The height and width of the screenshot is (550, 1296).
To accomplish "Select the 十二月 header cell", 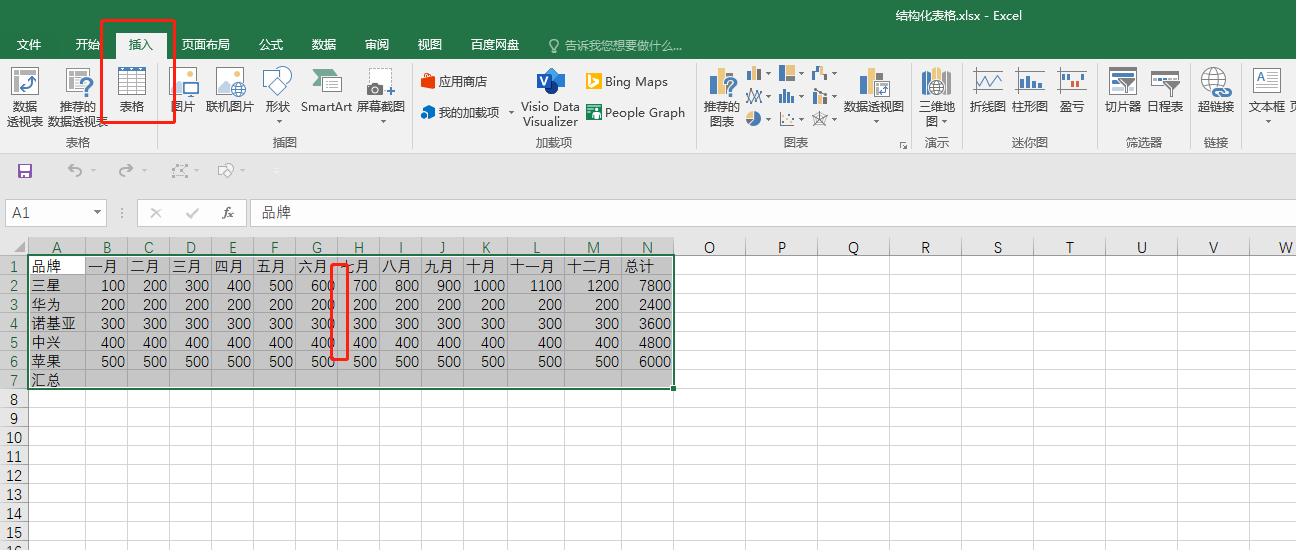I will 593,266.
